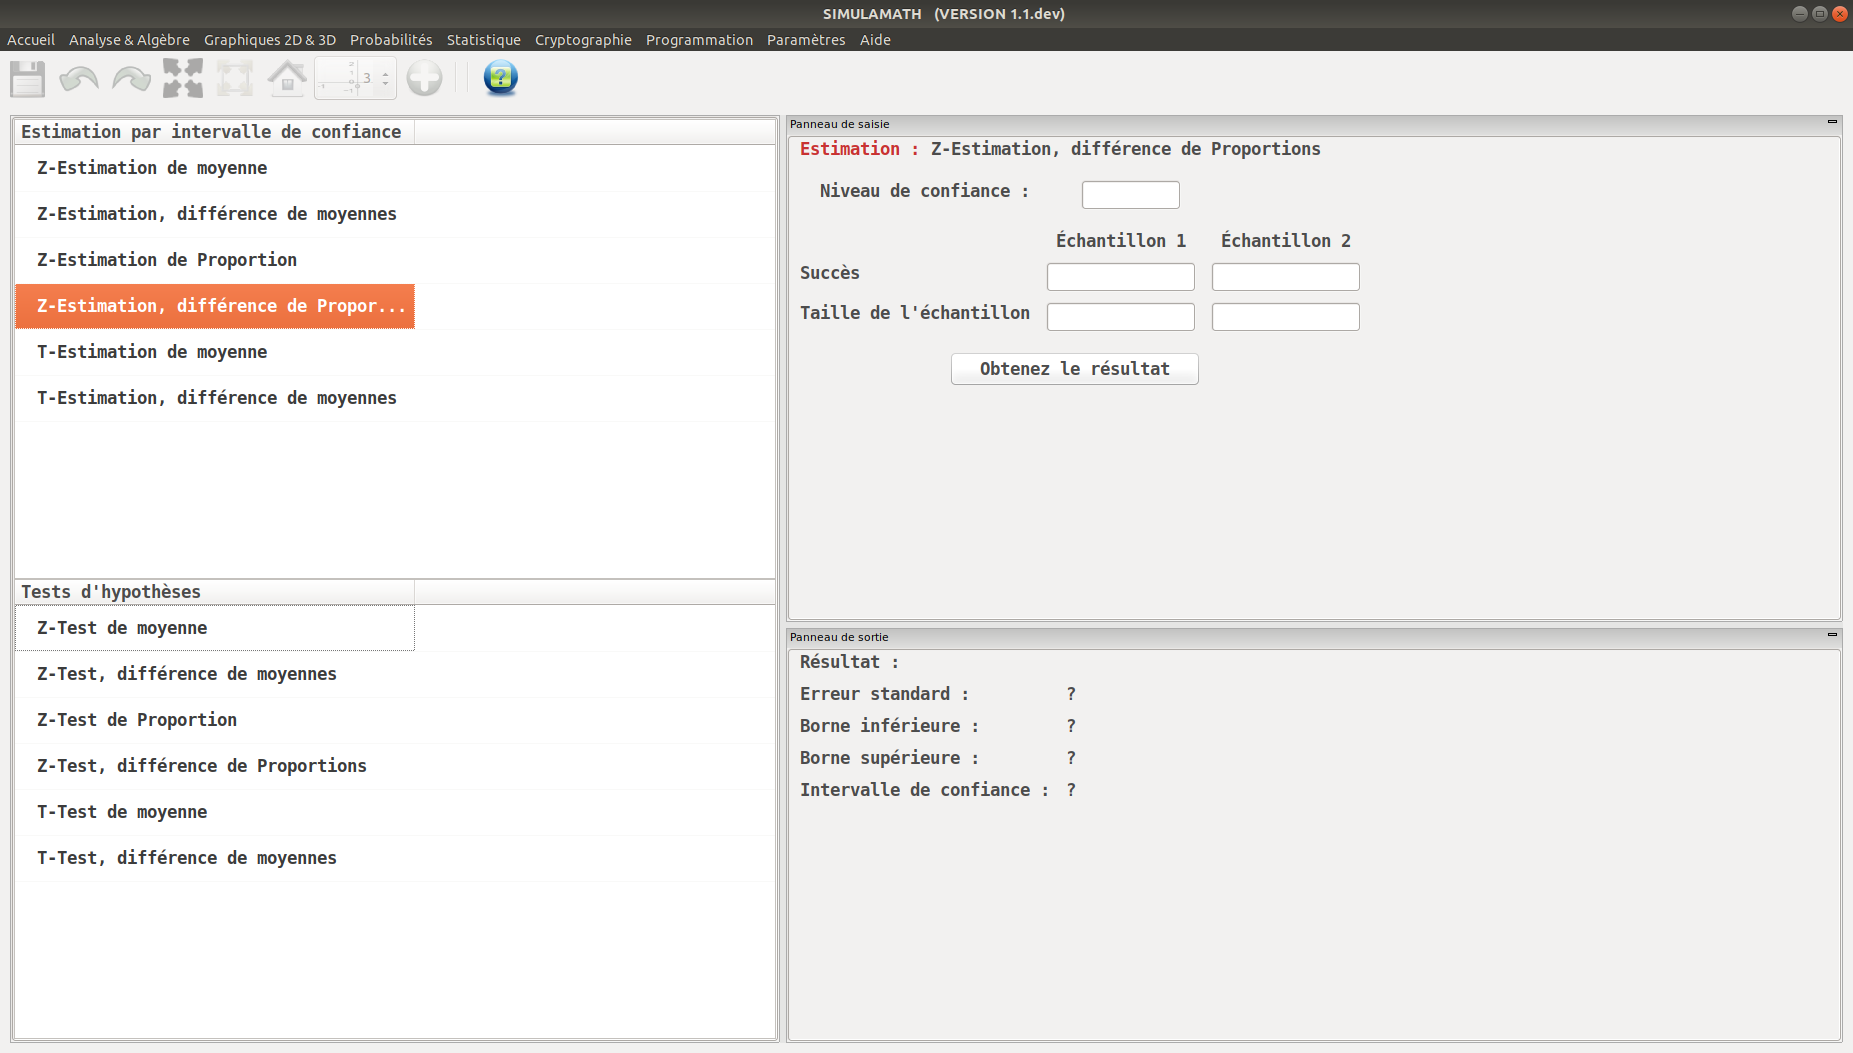Select Z-Test, différence de moyennes
Image resolution: width=1853 pixels, height=1053 pixels.
(x=215, y=674)
